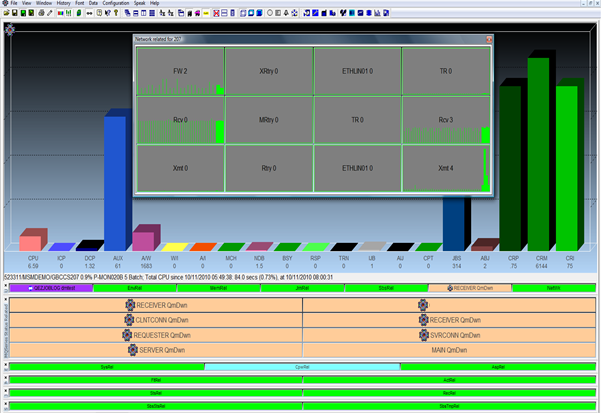
Task: Click the pink CPU bar
Action: point(32,241)
